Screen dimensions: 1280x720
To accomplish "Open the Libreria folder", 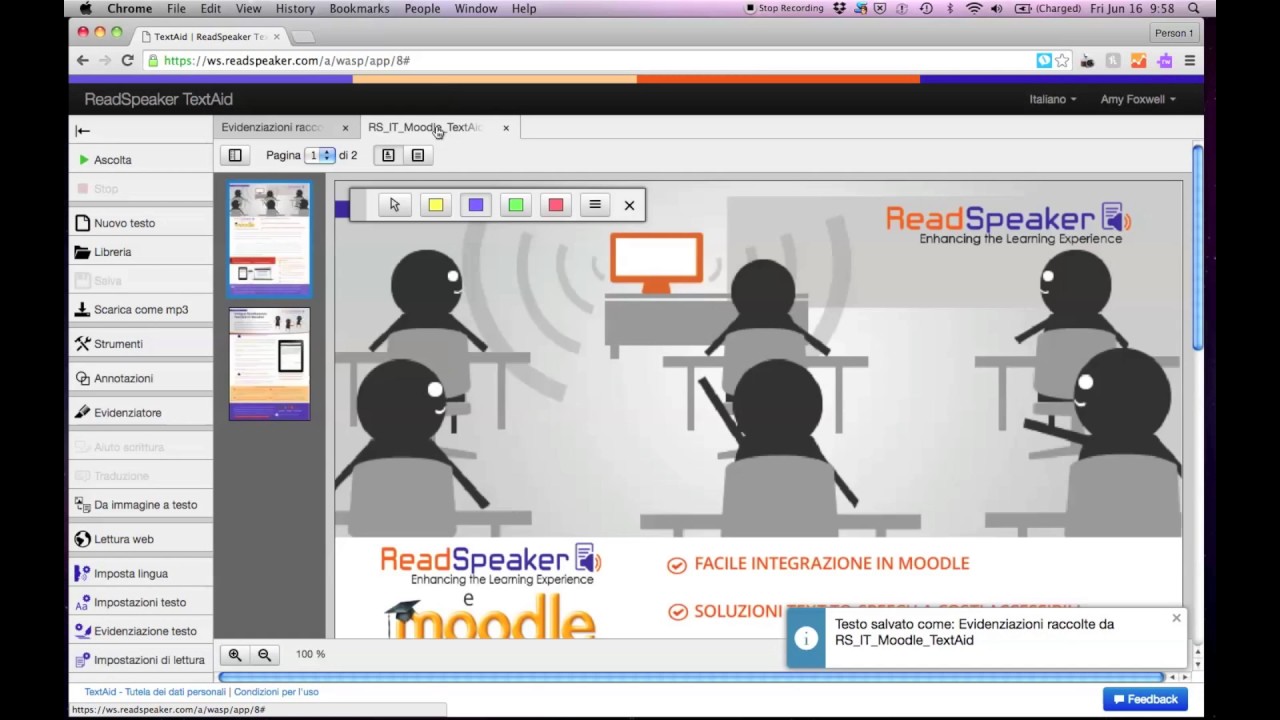I will pyautogui.click(x=140, y=252).
